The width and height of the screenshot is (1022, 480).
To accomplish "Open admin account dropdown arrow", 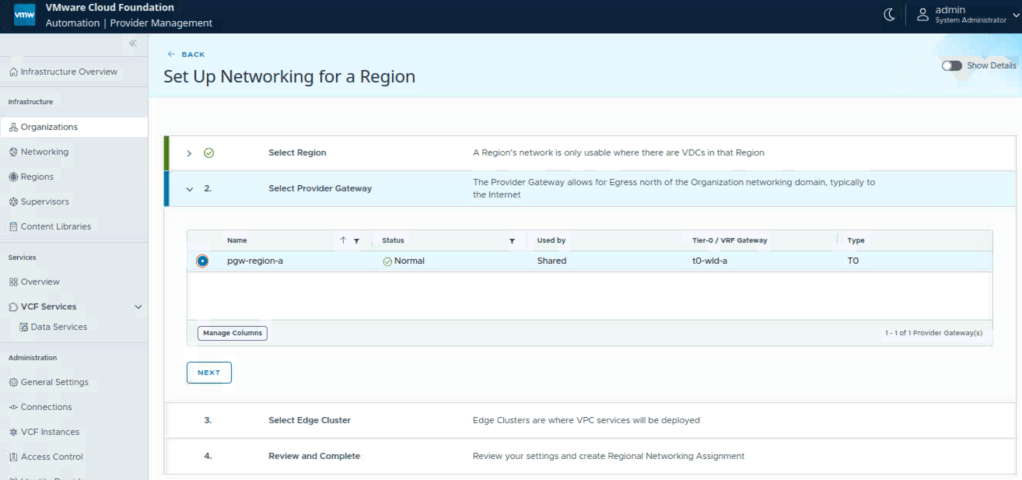I will (x=1017, y=15).
